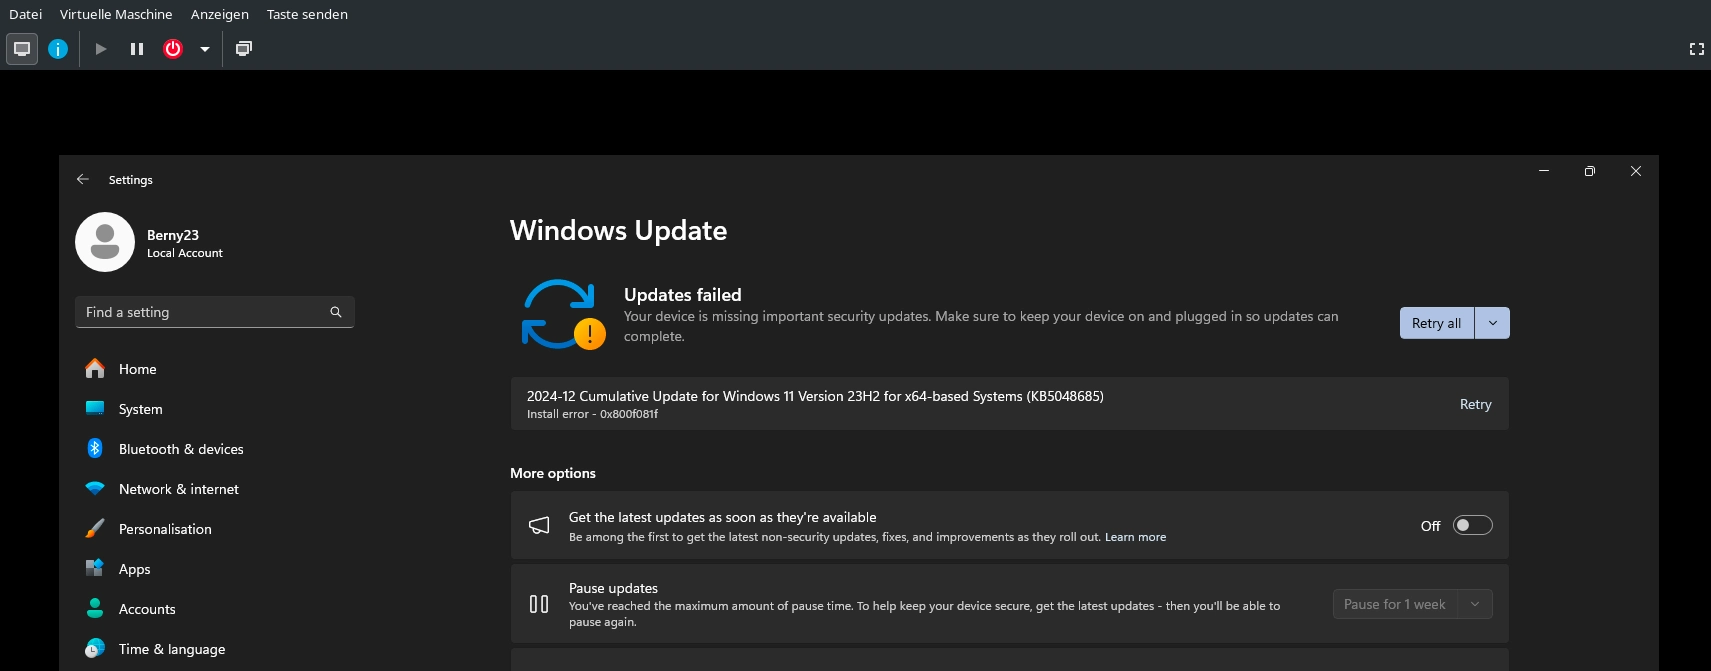Open the Datei menu
Image resolution: width=1711 pixels, height=671 pixels.
[x=25, y=14]
